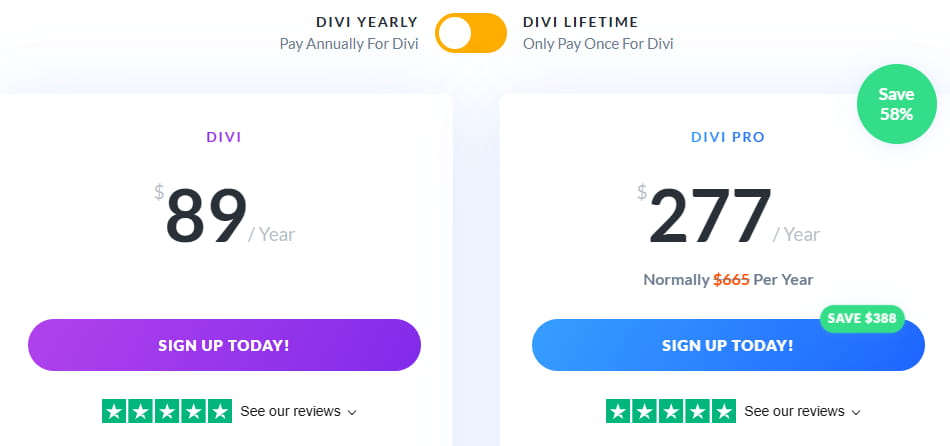Select the purple DIVI plan heading
The width and height of the screenshot is (950, 446).
coord(224,137)
